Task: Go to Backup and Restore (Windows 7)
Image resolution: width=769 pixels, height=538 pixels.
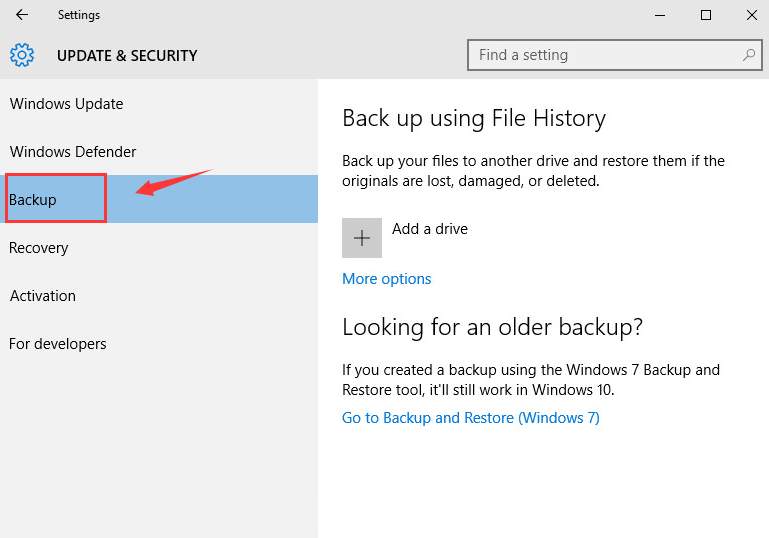Action: (x=471, y=418)
